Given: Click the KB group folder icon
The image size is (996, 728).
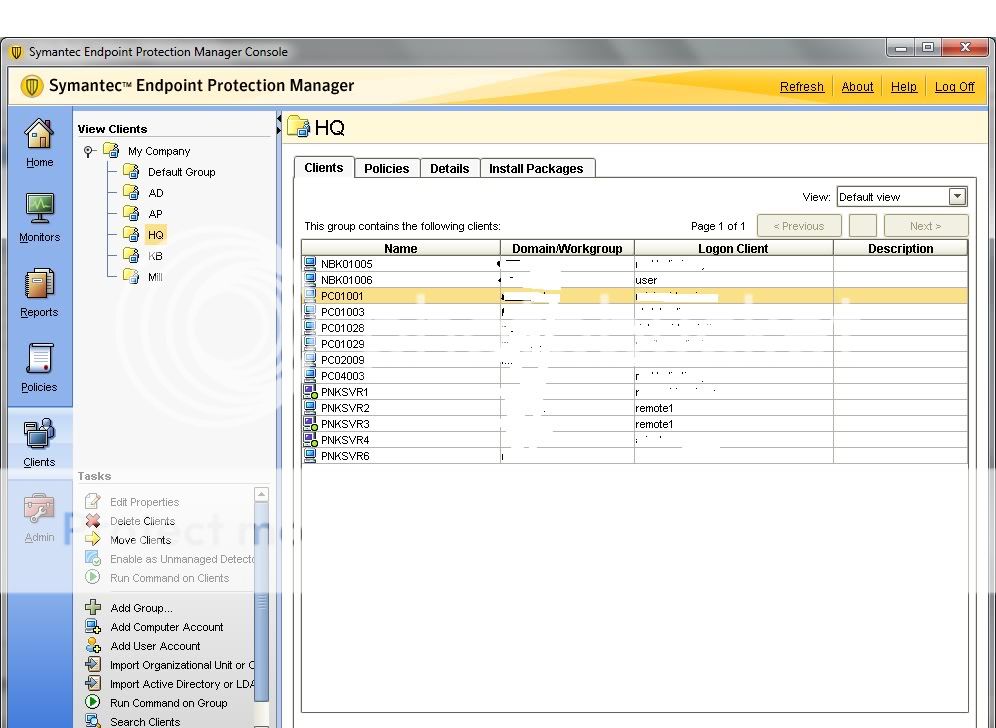Looking at the screenshot, I should [x=131, y=255].
